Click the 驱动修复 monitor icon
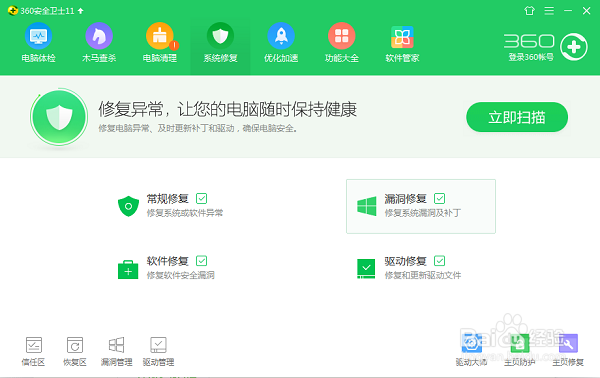Image resolution: width=600 pixels, height=378 pixels. 366,269
